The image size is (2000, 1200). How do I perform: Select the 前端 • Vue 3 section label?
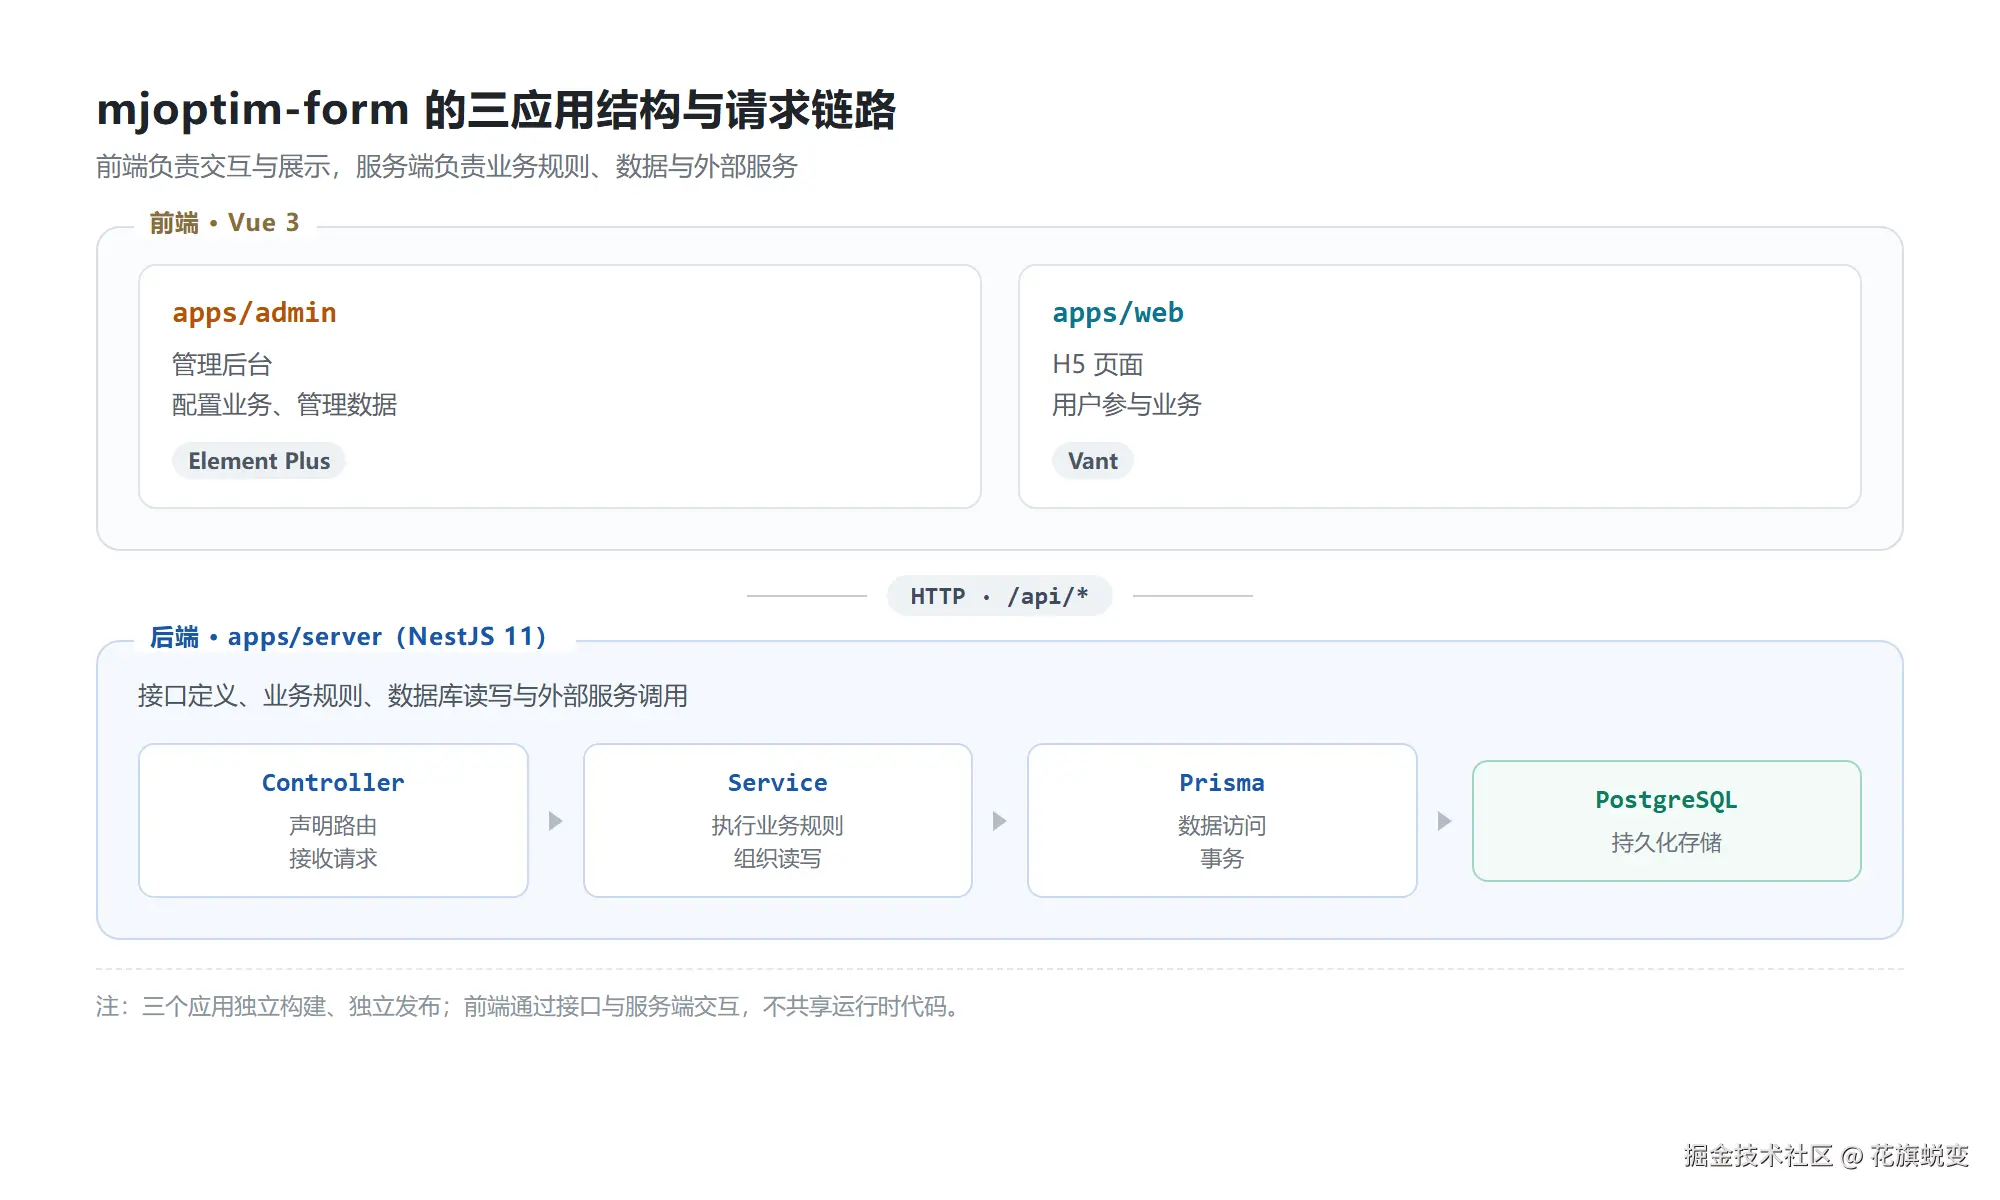click(224, 223)
